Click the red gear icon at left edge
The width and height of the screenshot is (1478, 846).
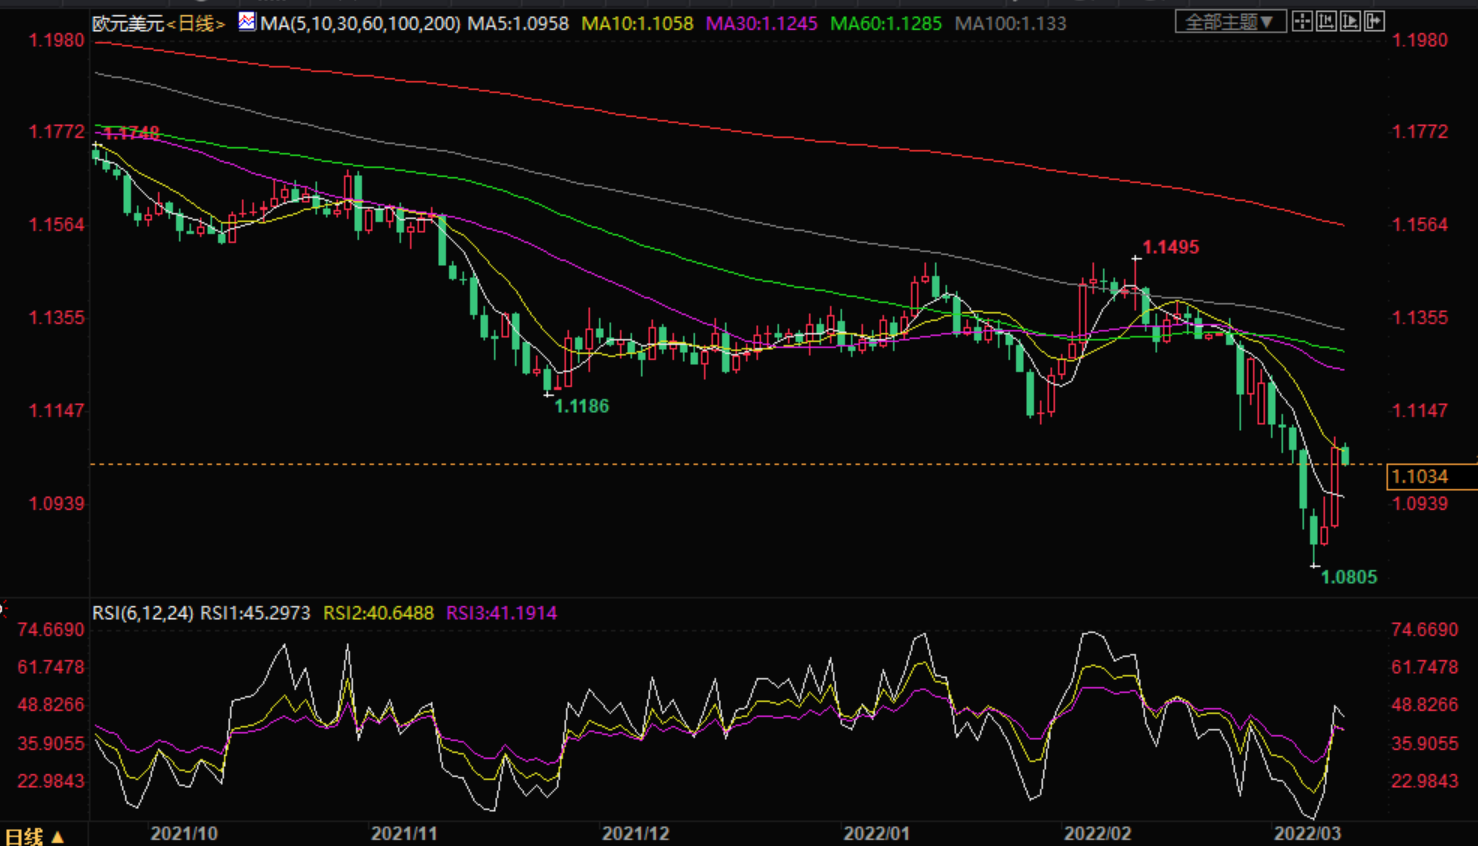(3, 607)
